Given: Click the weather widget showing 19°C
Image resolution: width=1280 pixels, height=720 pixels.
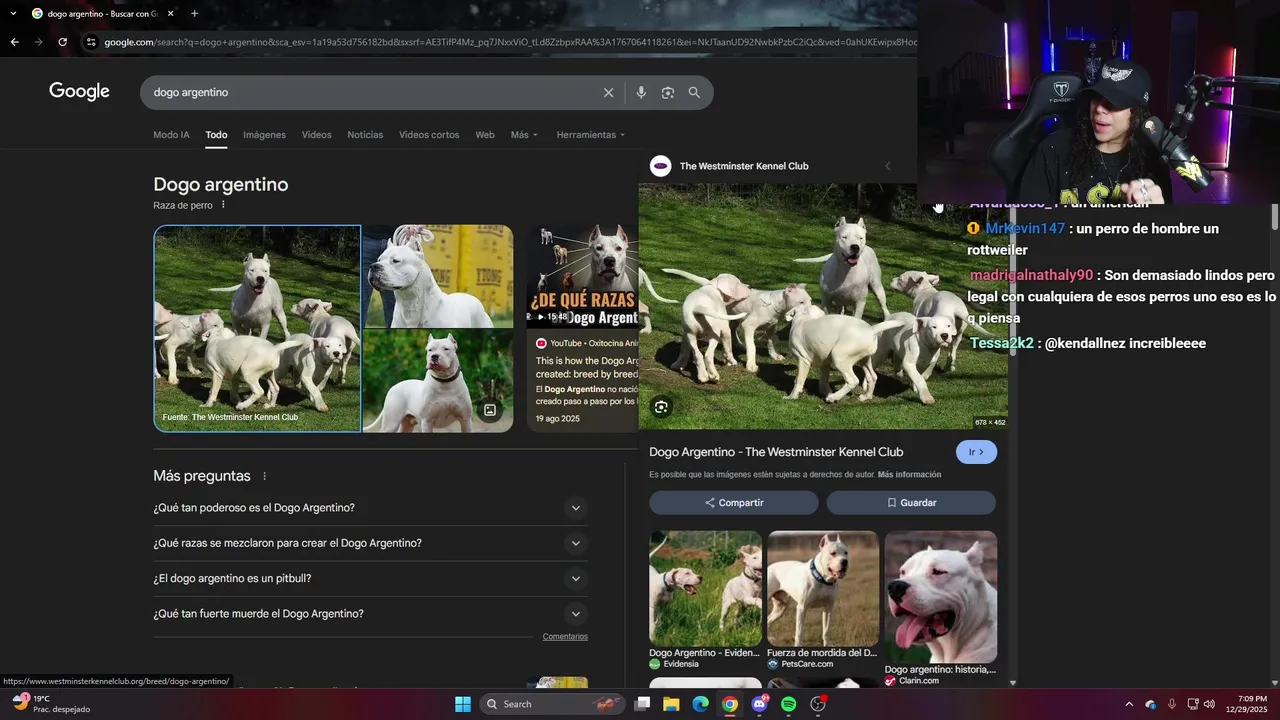Looking at the screenshot, I should [50, 704].
